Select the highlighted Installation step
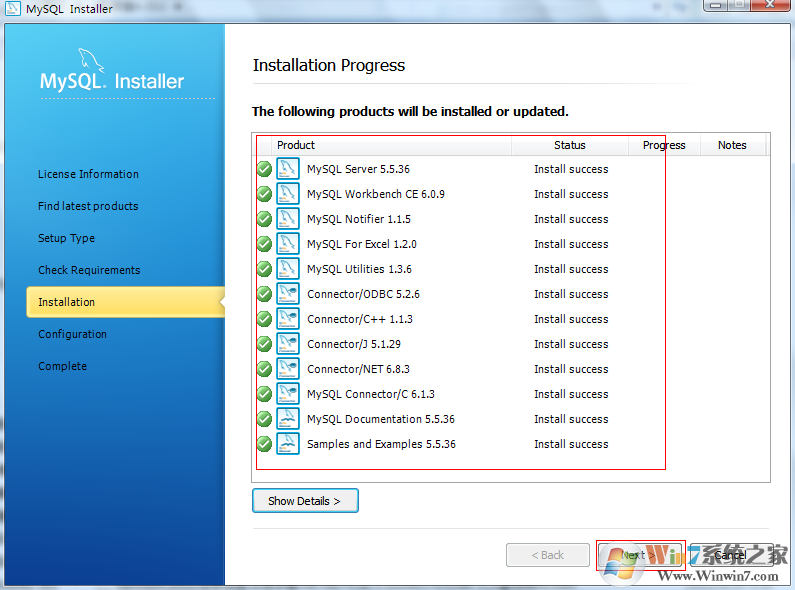The width and height of the screenshot is (795, 590). (x=126, y=302)
